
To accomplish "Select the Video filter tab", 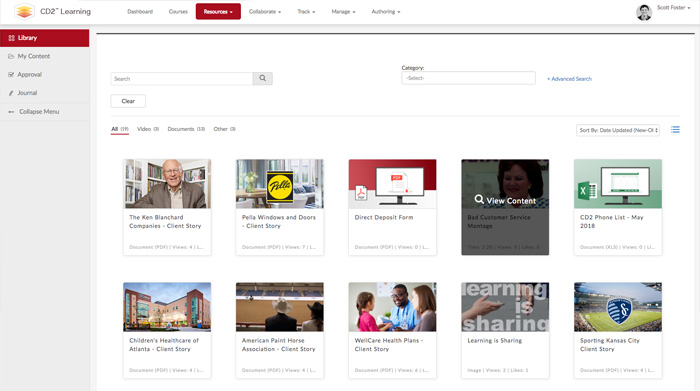I will click(148, 129).
